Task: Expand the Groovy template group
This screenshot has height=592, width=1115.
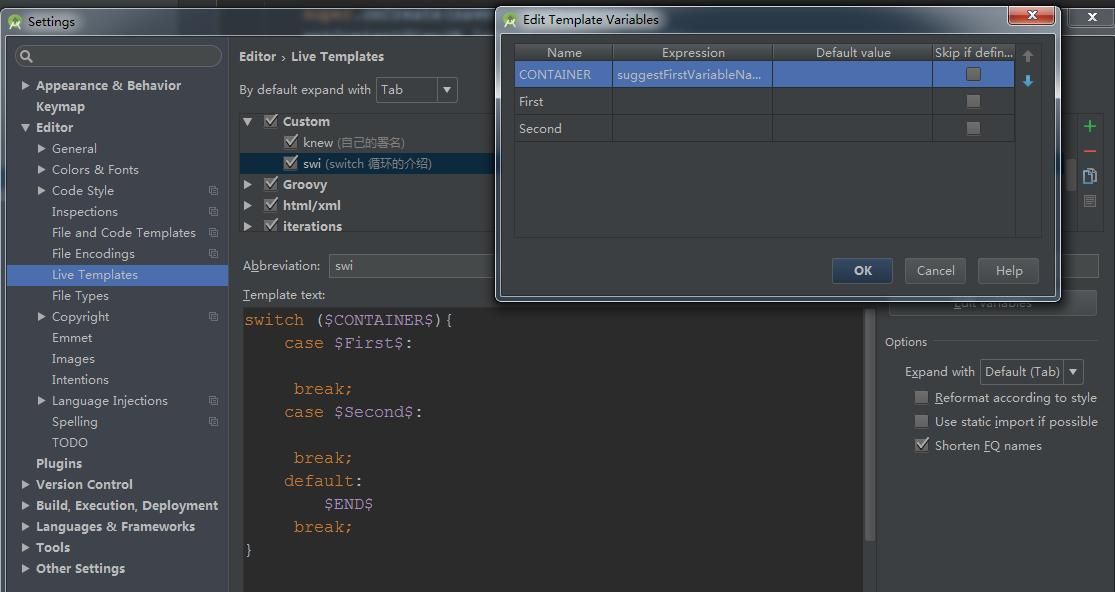Action: point(247,184)
